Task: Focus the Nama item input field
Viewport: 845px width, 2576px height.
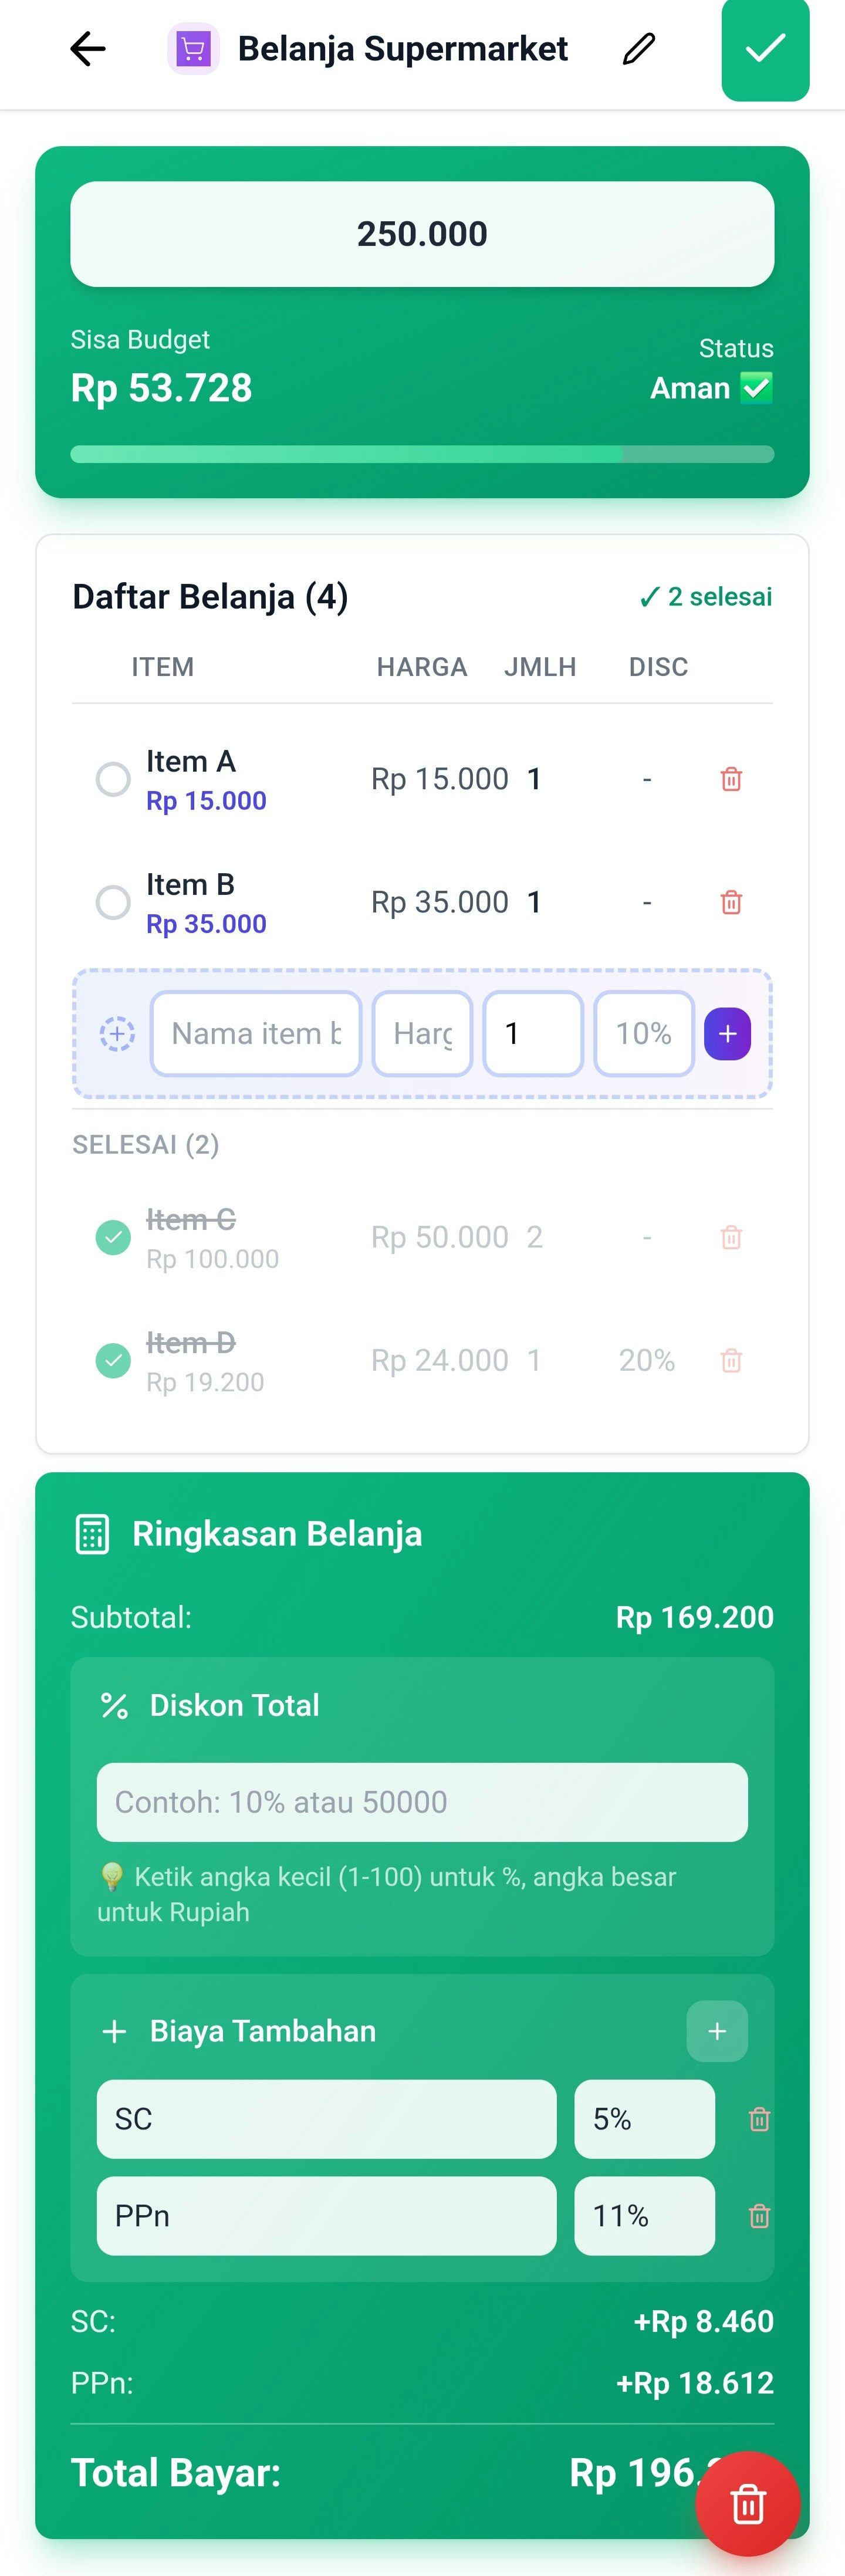Action: [256, 1033]
